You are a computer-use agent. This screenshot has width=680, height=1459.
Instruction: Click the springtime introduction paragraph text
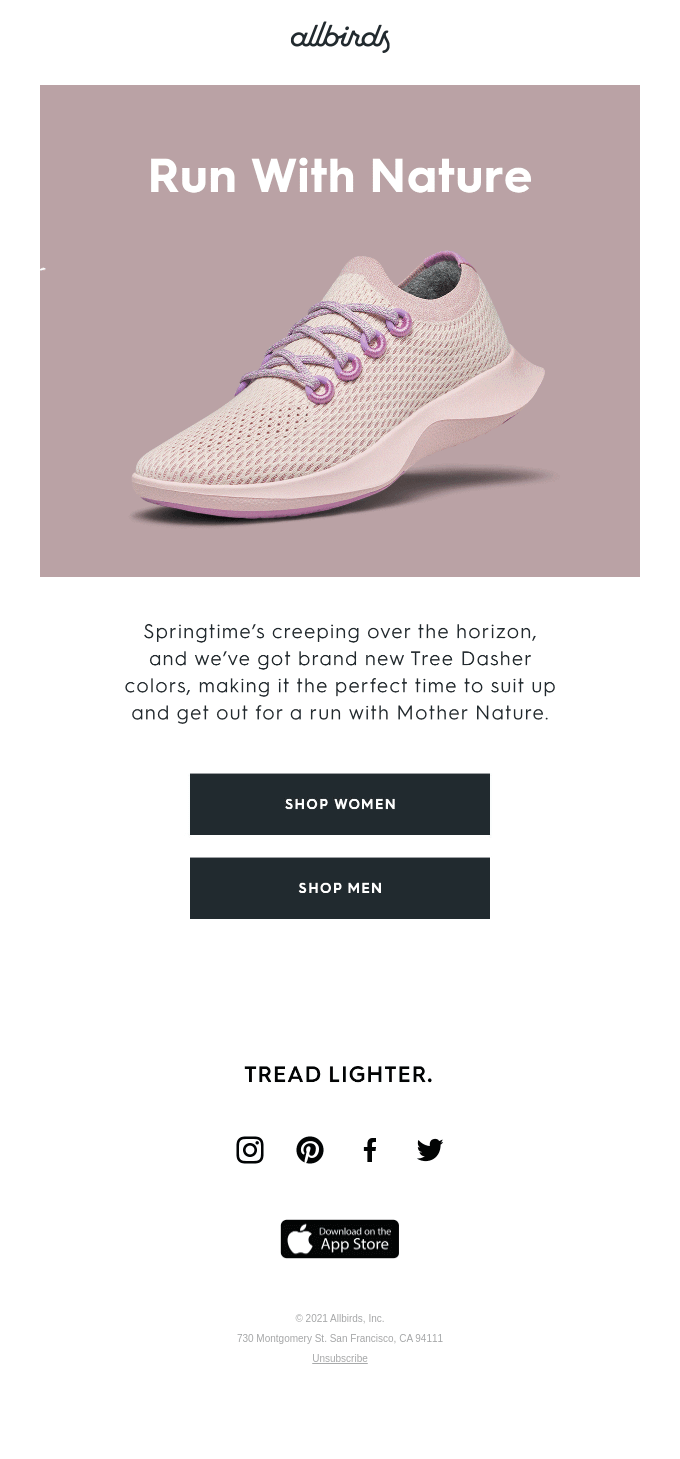tap(339, 672)
